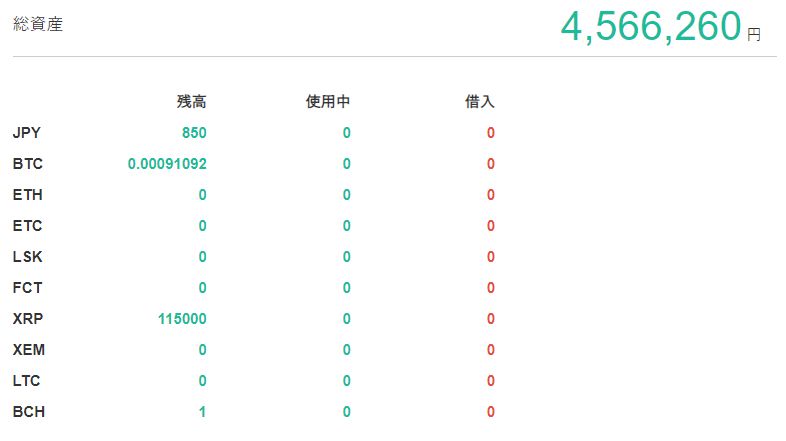The image size is (786, 441).
Task: Click the ETH currency row label
Action: 28,195
